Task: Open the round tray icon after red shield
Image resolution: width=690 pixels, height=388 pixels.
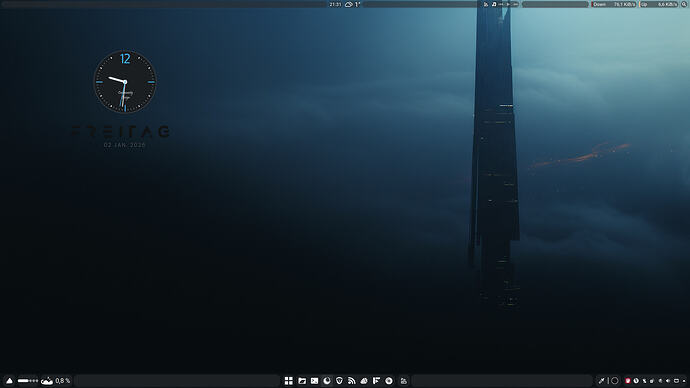Action: point(636,381)
